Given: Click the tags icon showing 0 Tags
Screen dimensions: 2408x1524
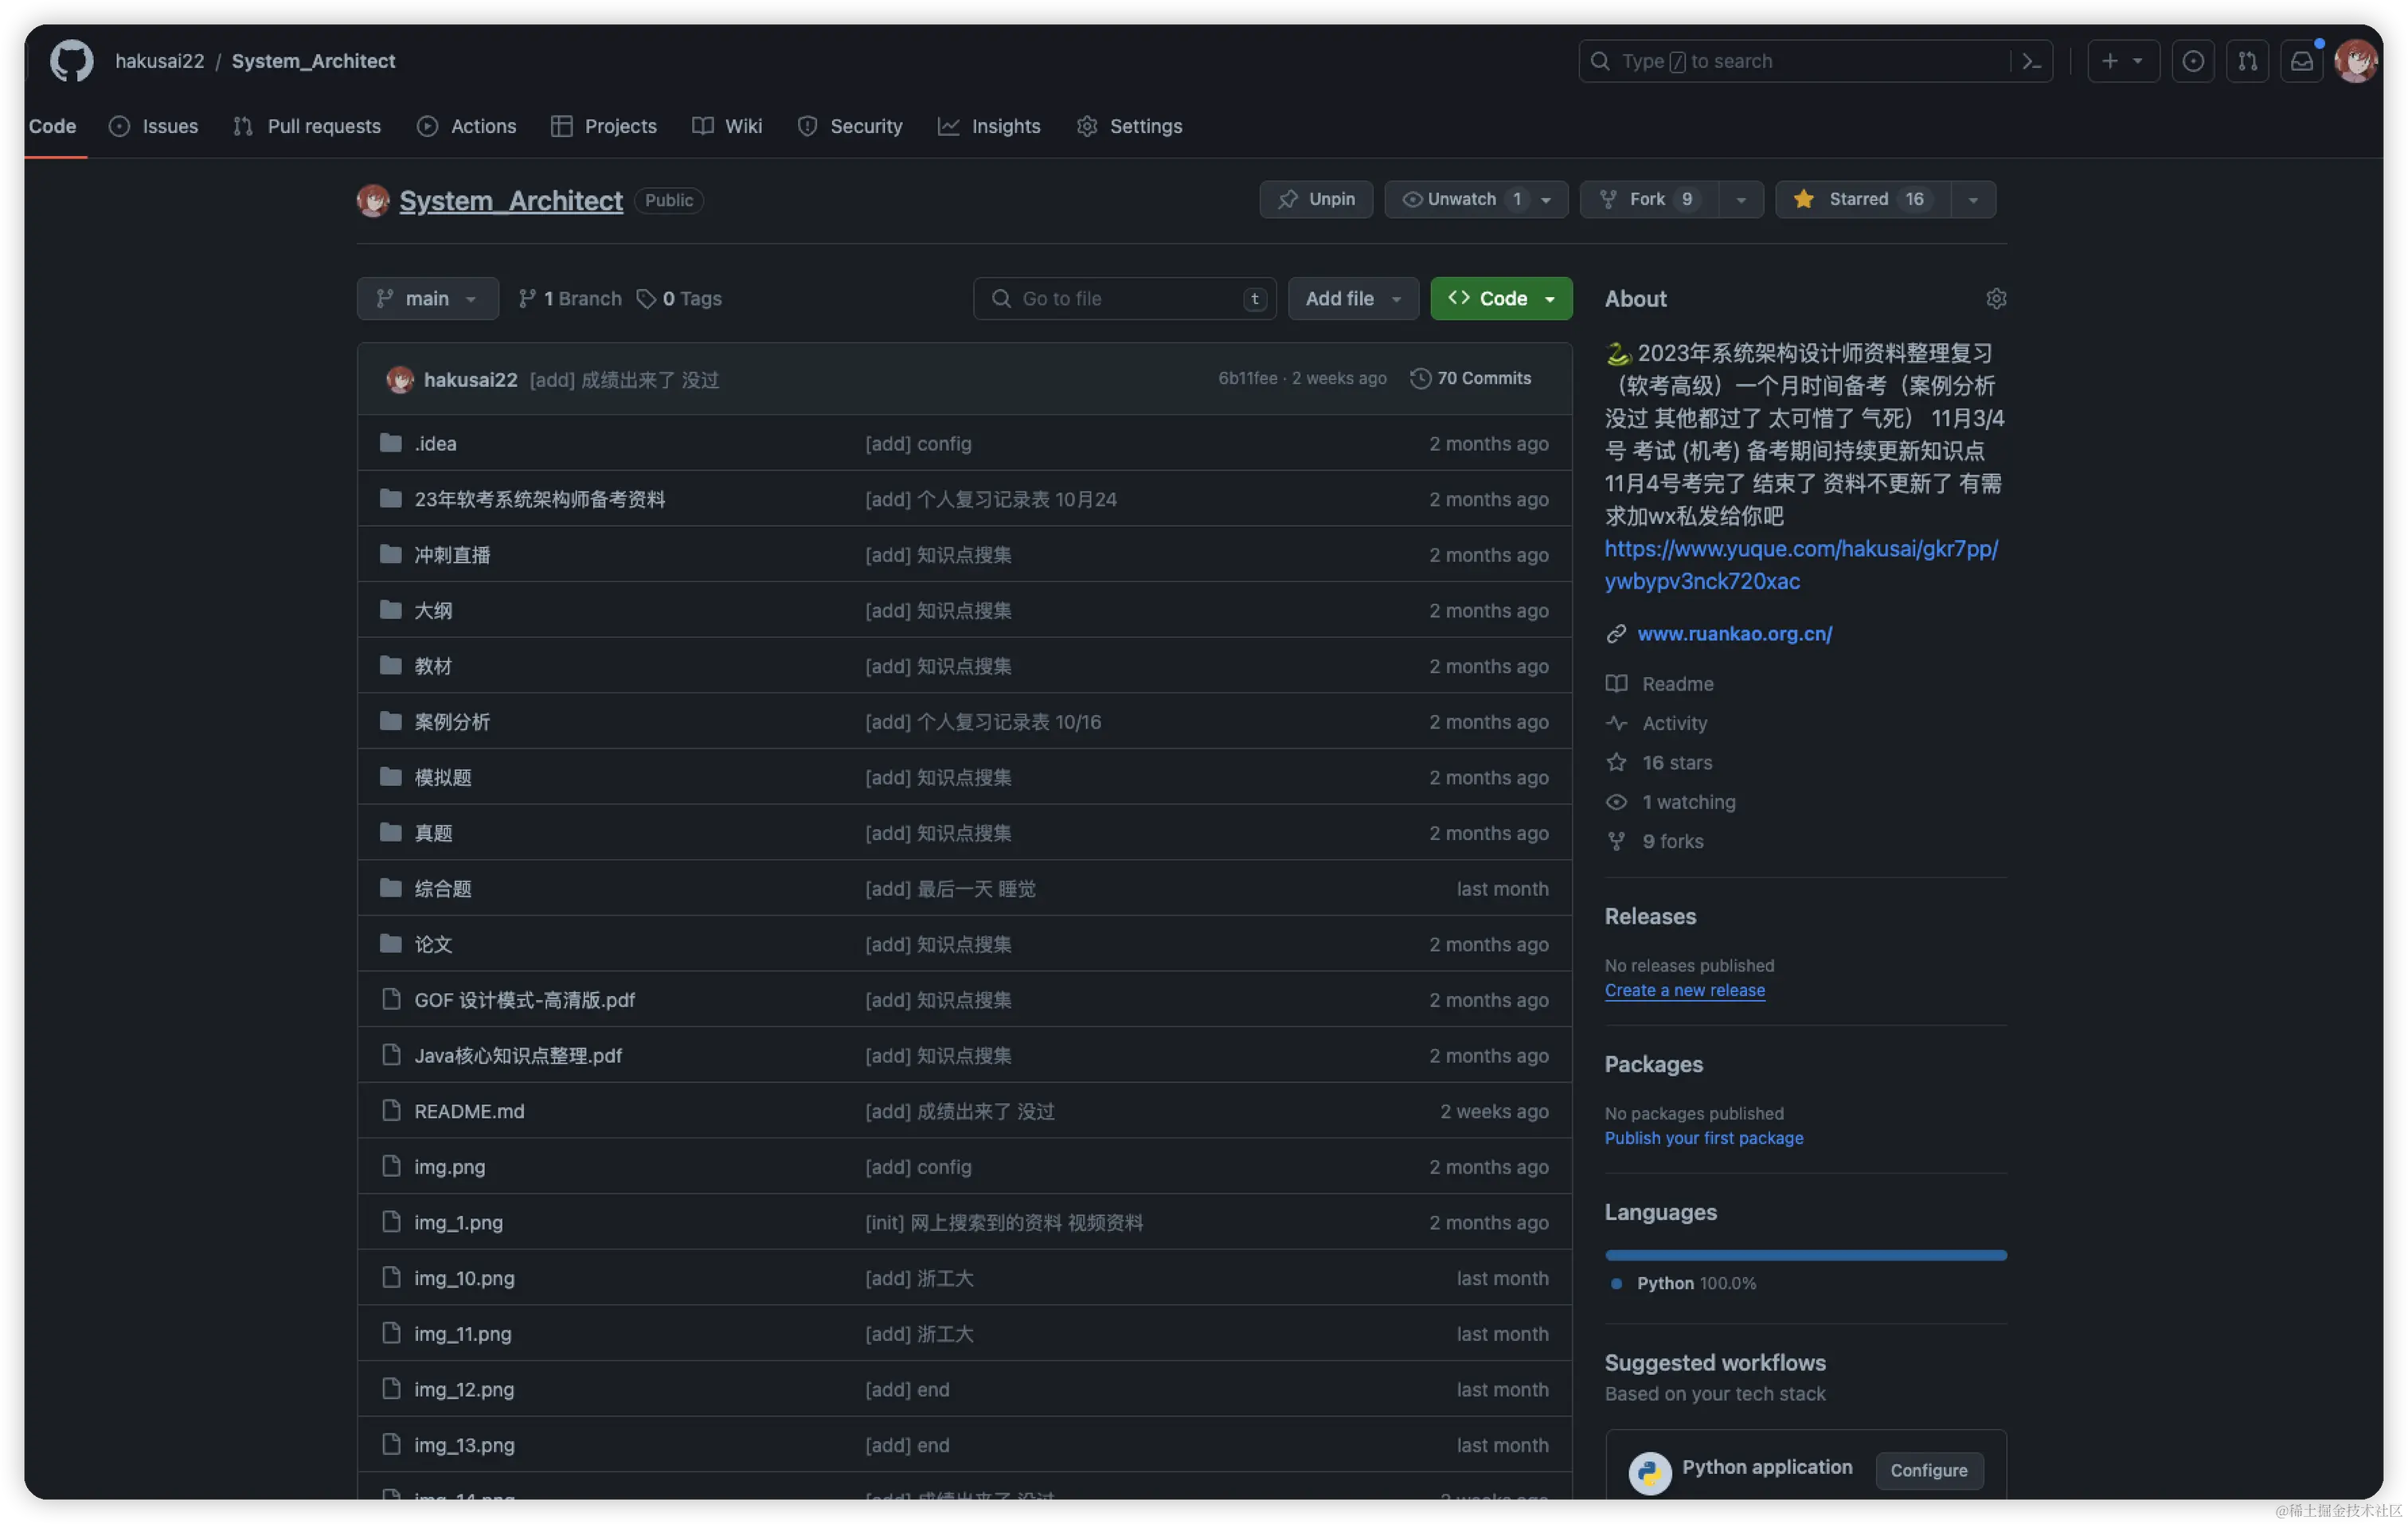Looking at the screenshot, I should click(646, 299).
